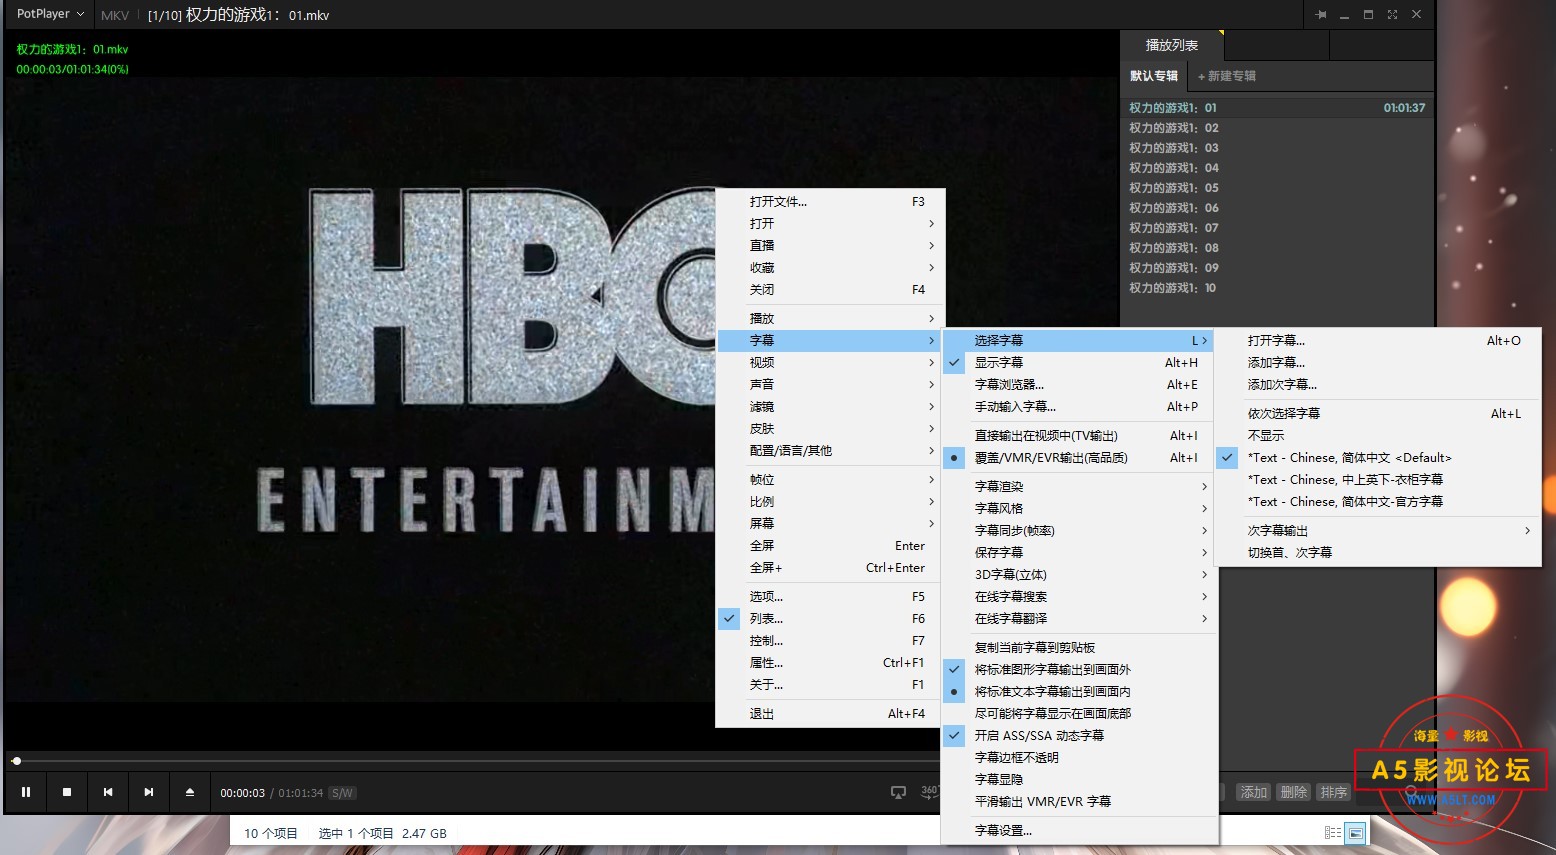Toggle 显示字幕 checkmark

tap(1079, 362)
